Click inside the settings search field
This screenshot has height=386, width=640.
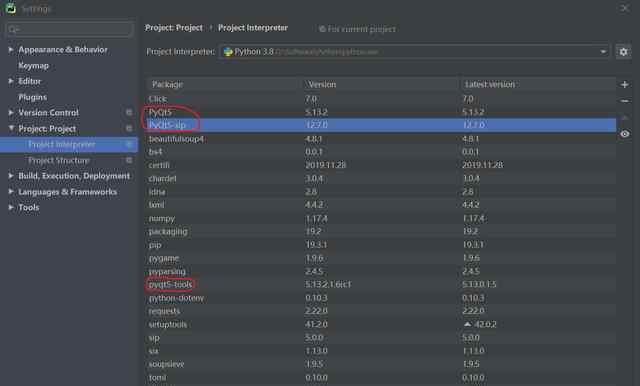pos(69,29)
